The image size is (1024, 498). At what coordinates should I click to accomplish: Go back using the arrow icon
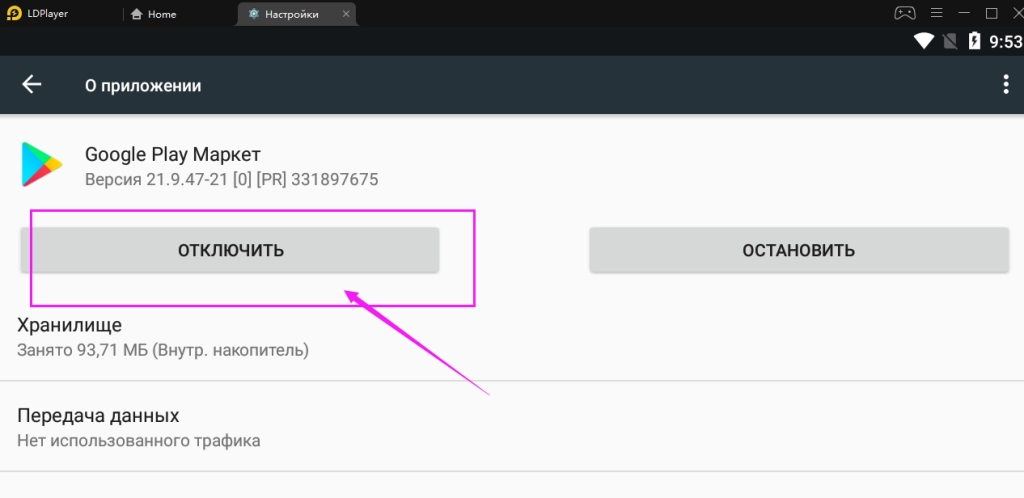click(x=32, y=85)
